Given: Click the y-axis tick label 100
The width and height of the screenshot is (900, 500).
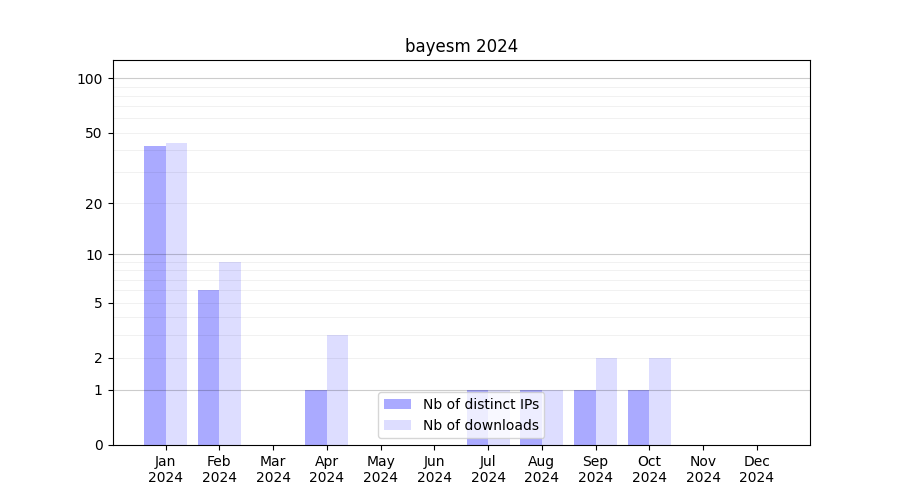Looking at the screenshot, I should point(89,79).
